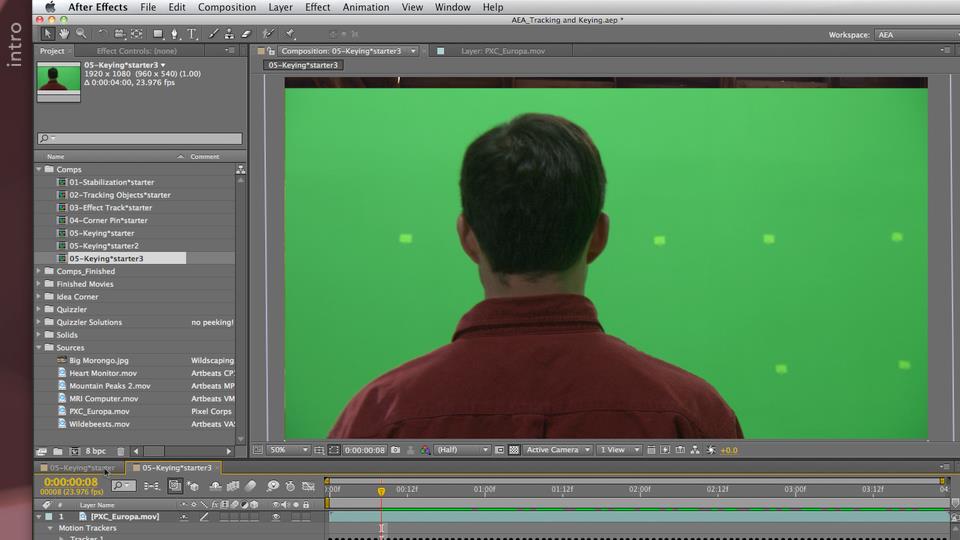Viewport: 960px width, 540px height.
Task: Open the Composition menu
Action: point(227,7)
